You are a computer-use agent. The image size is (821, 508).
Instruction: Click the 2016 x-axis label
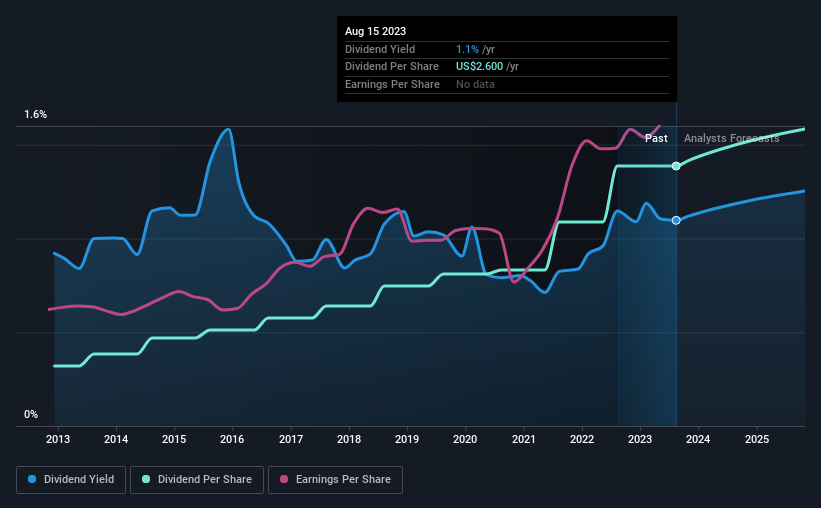pyautogui.click(x=232, y=439)
